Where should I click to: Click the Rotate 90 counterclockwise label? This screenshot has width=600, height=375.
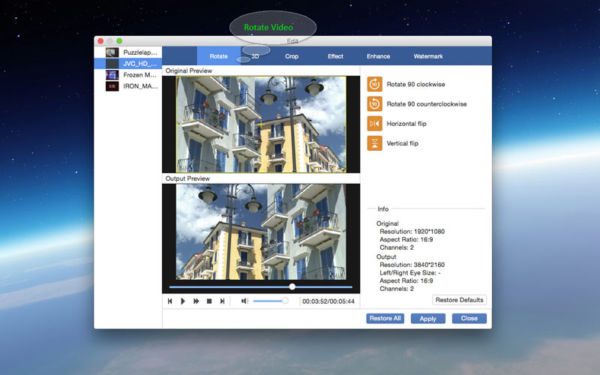click(x=427, y=104)
